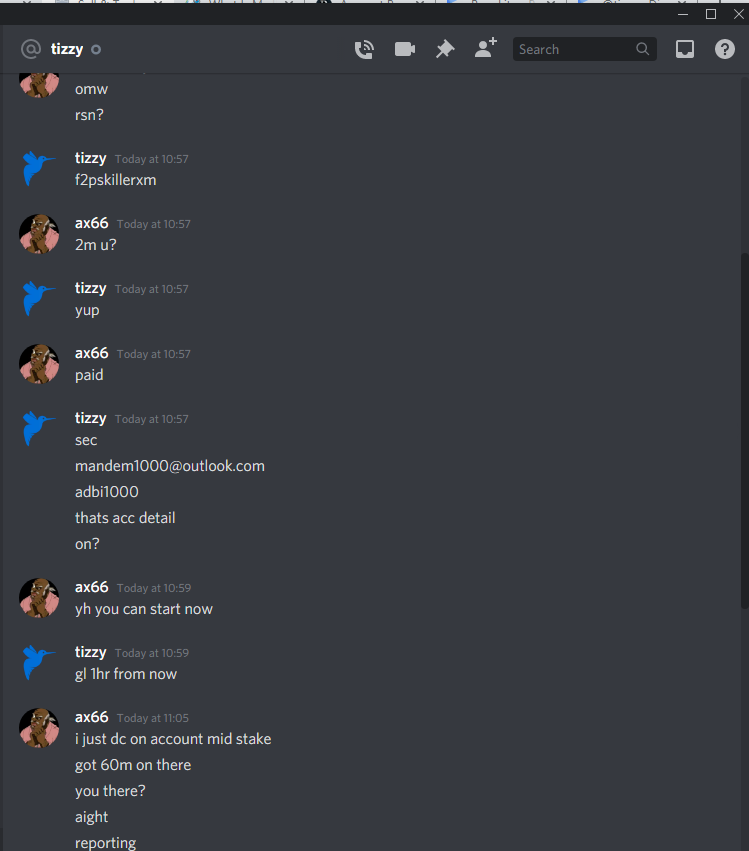The image size is (749, 851).
Task: Maximize the Discord window
Action: (711, 14)
